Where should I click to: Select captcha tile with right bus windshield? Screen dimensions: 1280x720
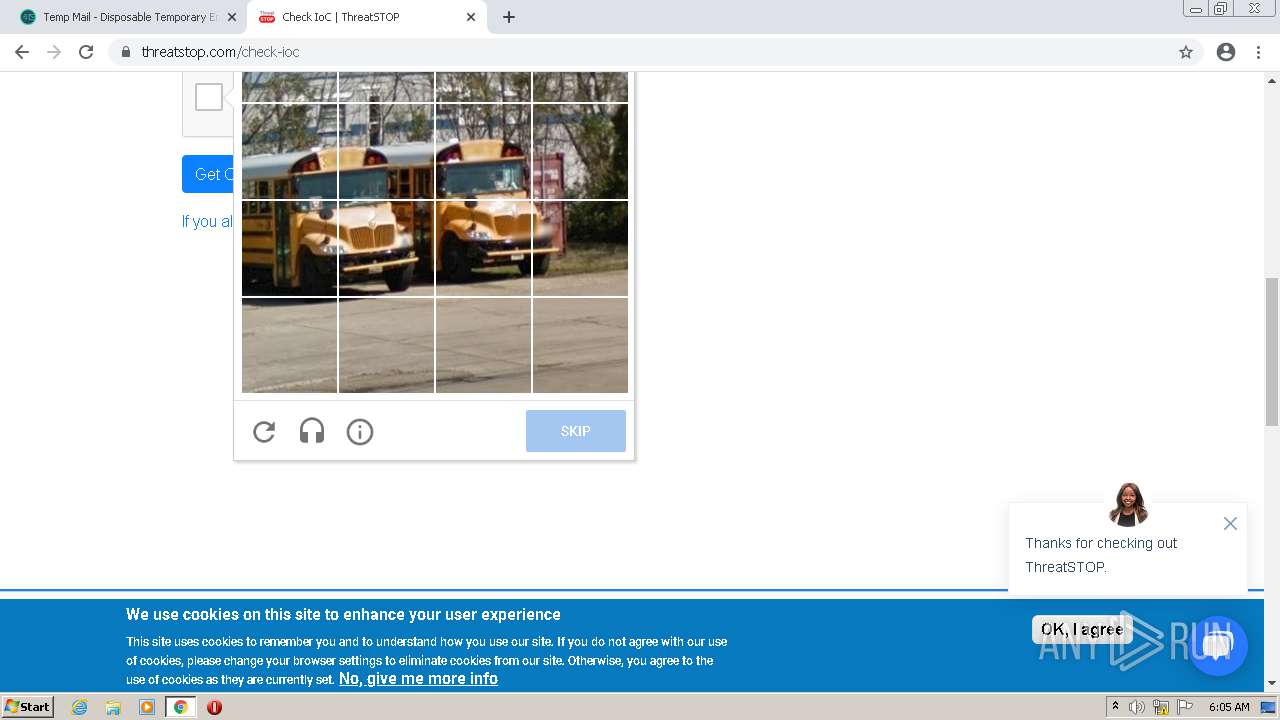(483, 151)
